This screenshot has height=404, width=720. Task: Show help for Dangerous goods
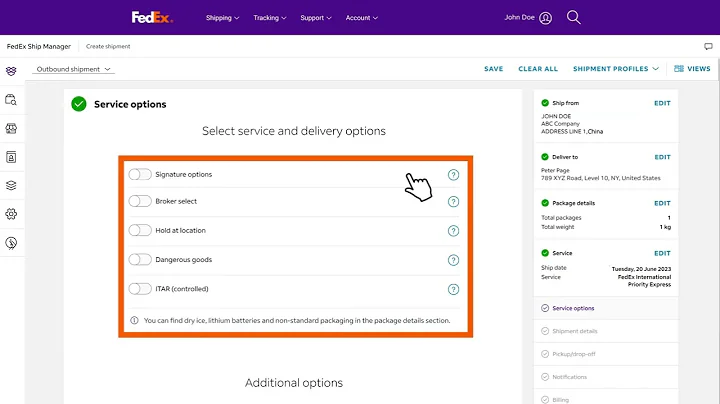453,260
